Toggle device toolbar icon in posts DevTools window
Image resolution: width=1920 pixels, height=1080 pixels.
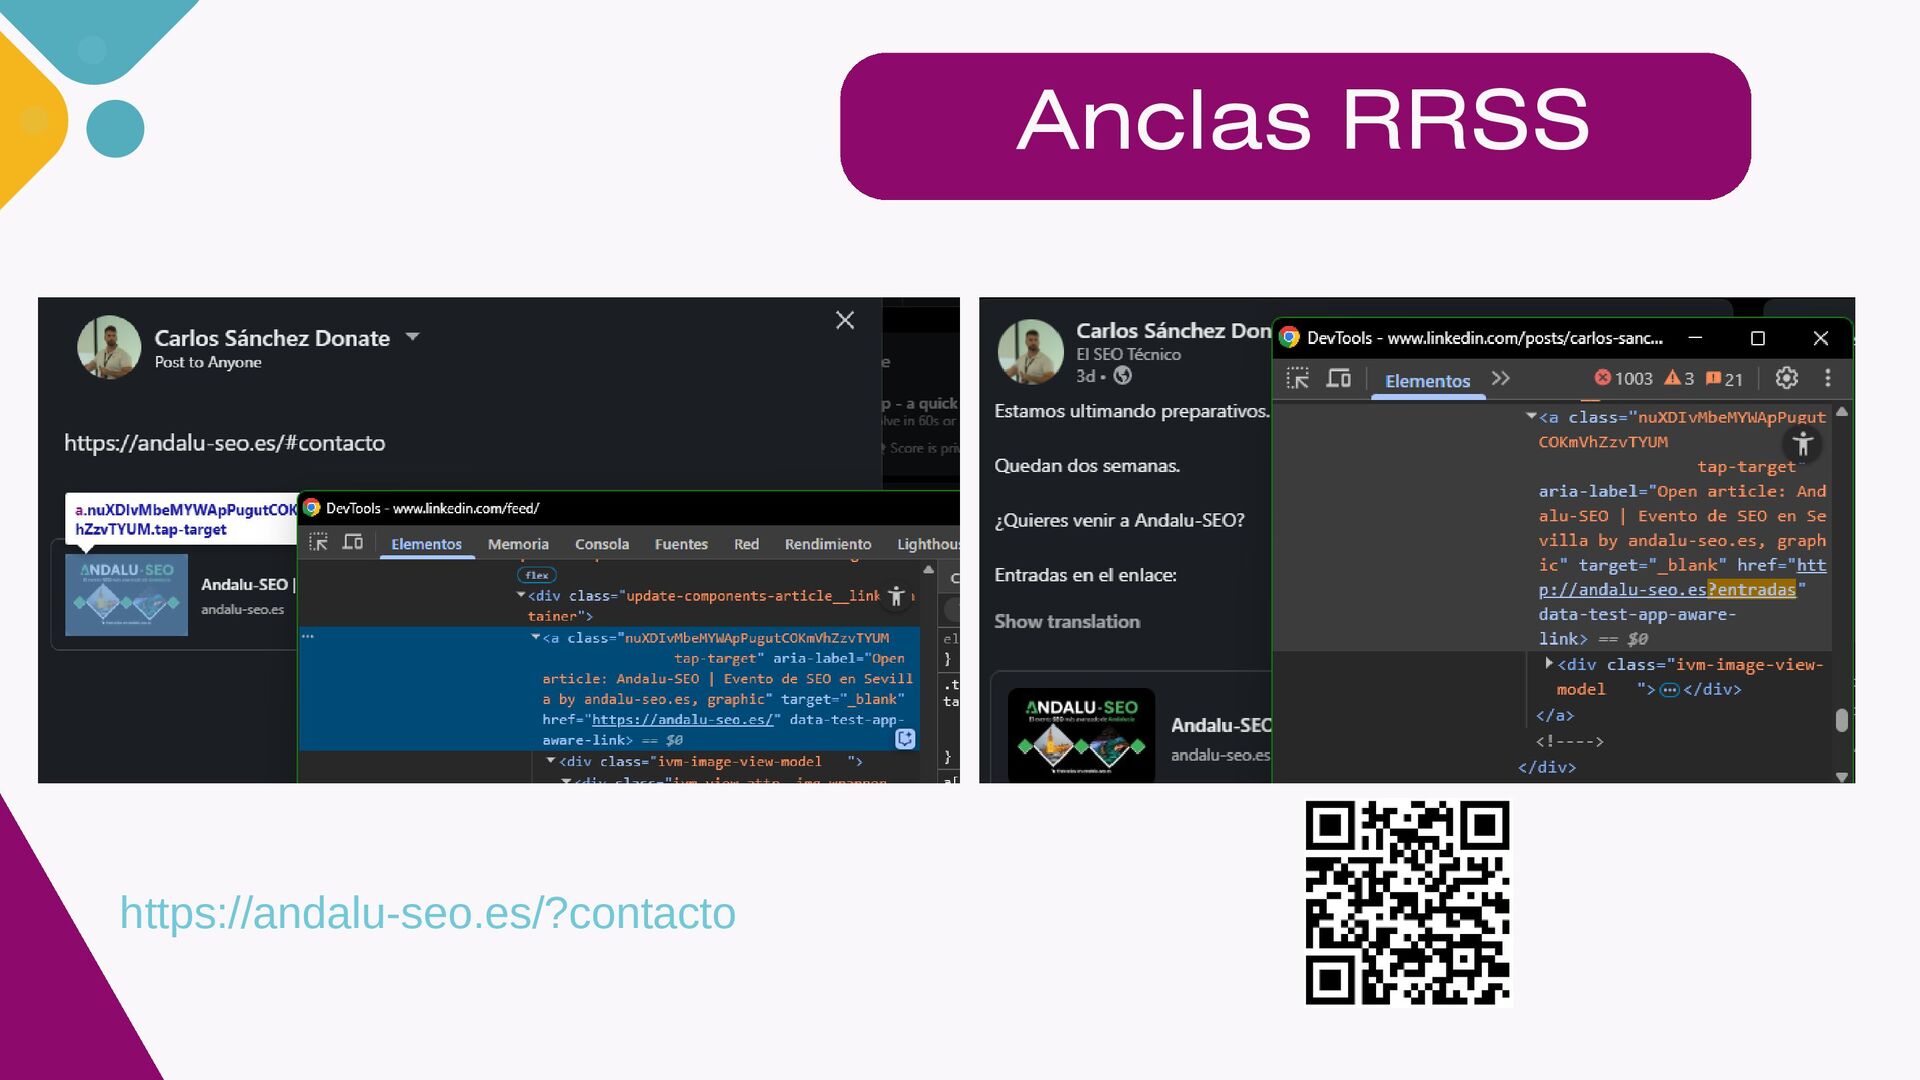pyautogui.click(x=1338, y=379)
